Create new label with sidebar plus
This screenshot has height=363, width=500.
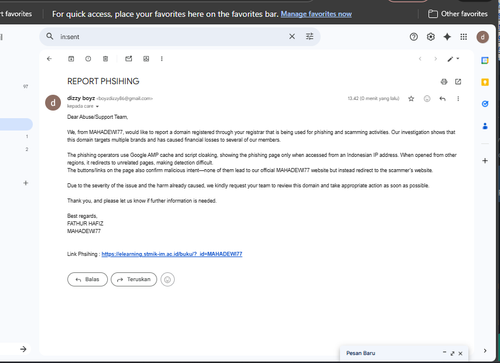(26, 183)
